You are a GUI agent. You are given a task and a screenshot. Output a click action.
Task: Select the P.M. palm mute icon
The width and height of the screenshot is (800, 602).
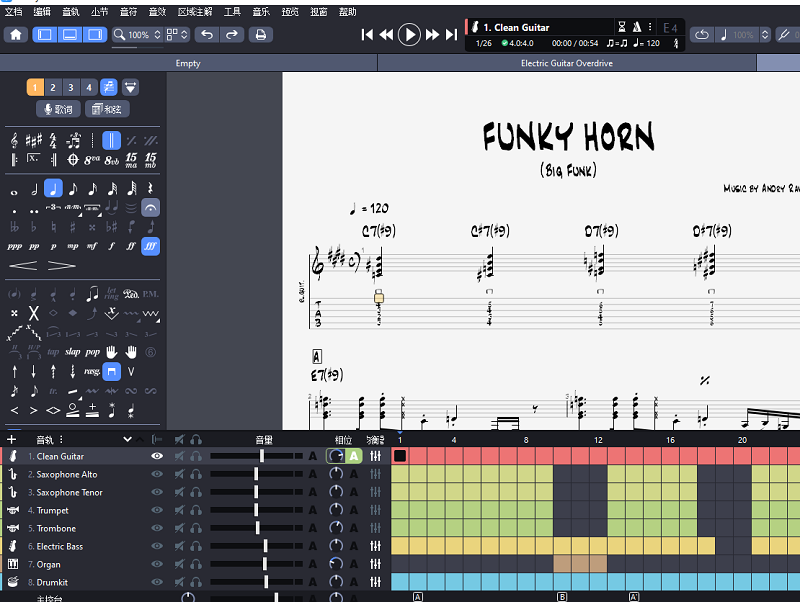[x=151, y=293]
